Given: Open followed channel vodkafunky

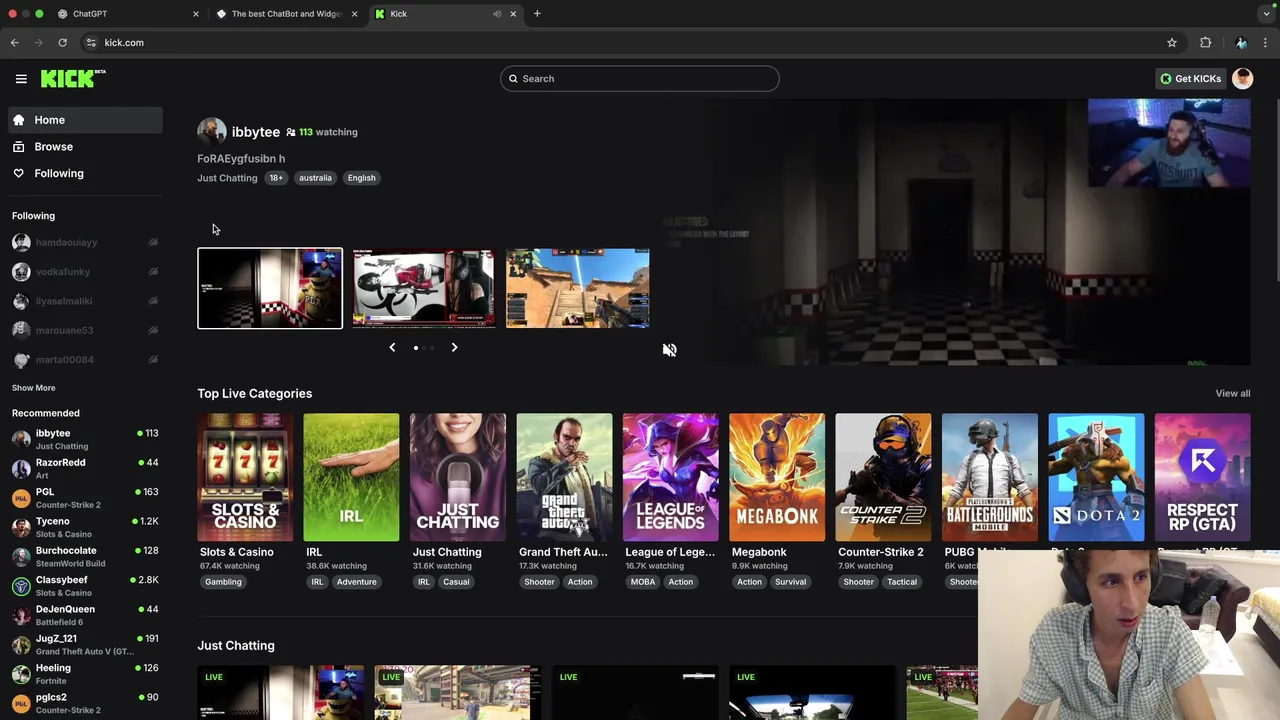Looking at the screenshot, I should pos(84,272).
